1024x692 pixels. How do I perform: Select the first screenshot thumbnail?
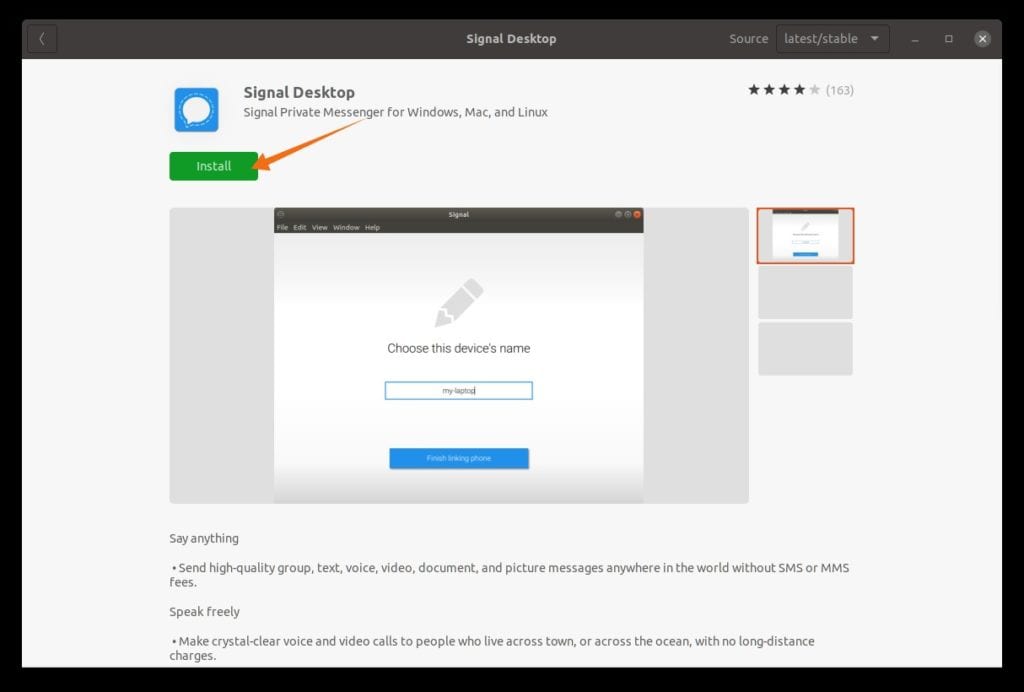(805, 235)
